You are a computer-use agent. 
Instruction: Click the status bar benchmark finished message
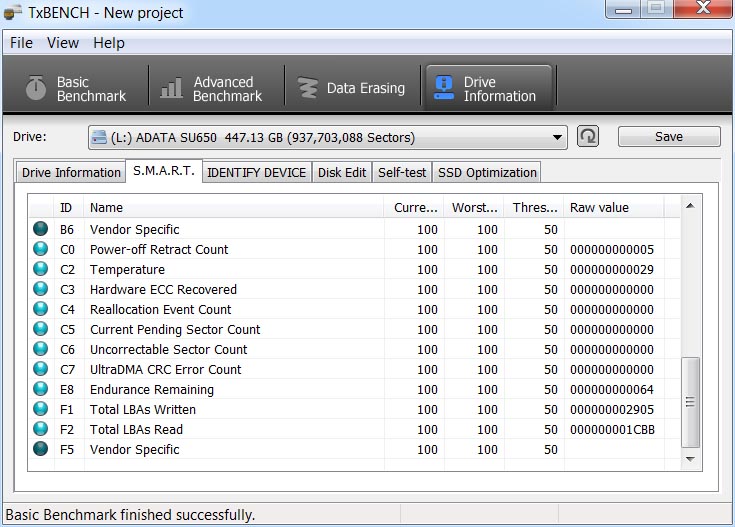(130, 515)
